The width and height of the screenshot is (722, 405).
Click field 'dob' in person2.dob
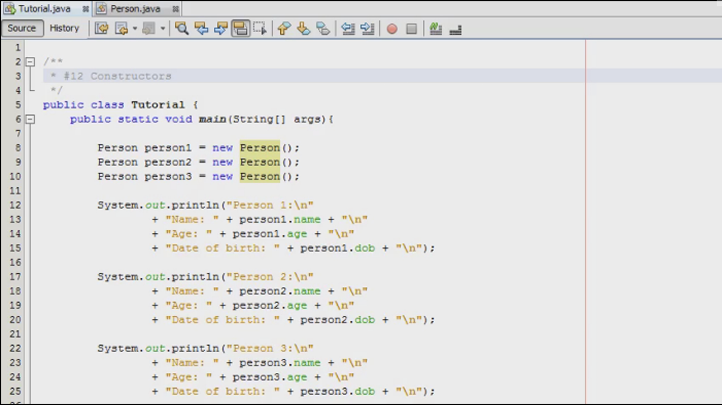pos(365,319)
